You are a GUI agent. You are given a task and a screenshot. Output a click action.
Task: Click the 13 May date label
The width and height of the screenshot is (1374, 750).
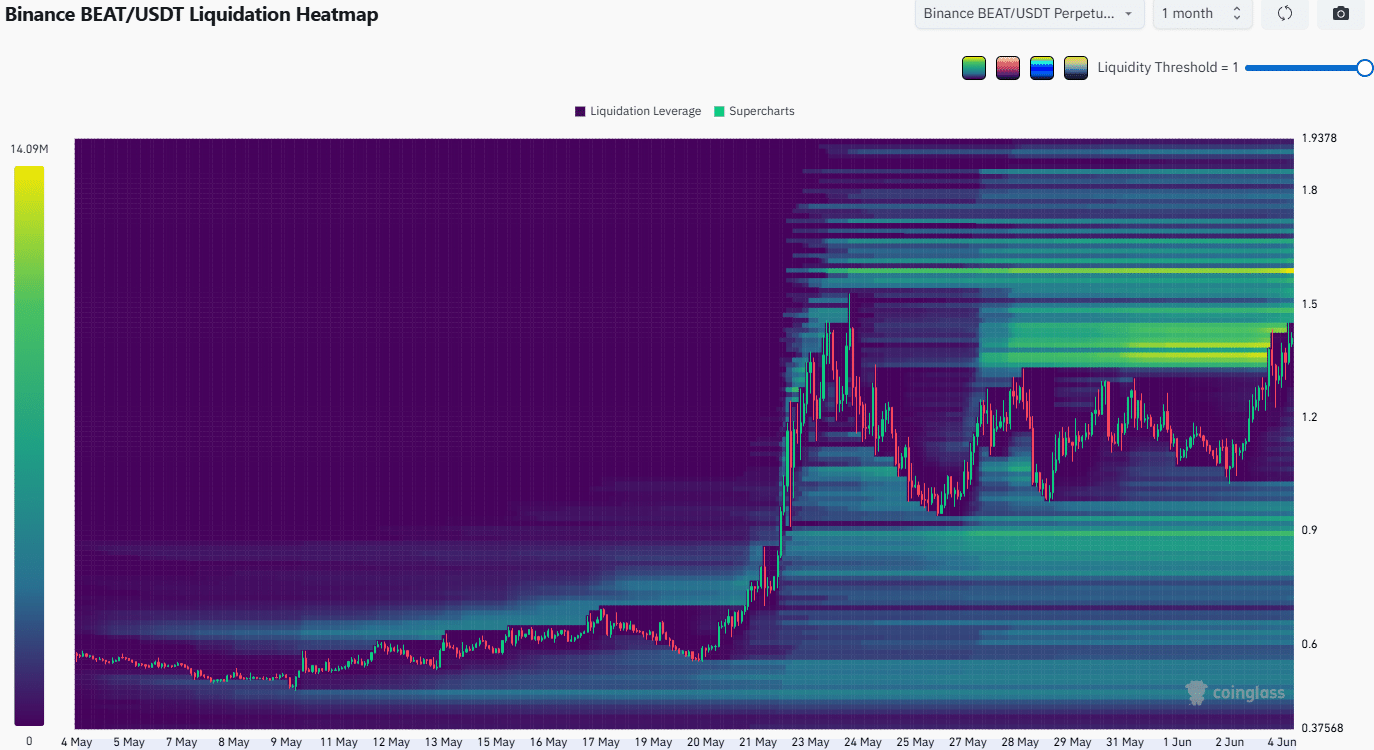[x=444, y=742]
